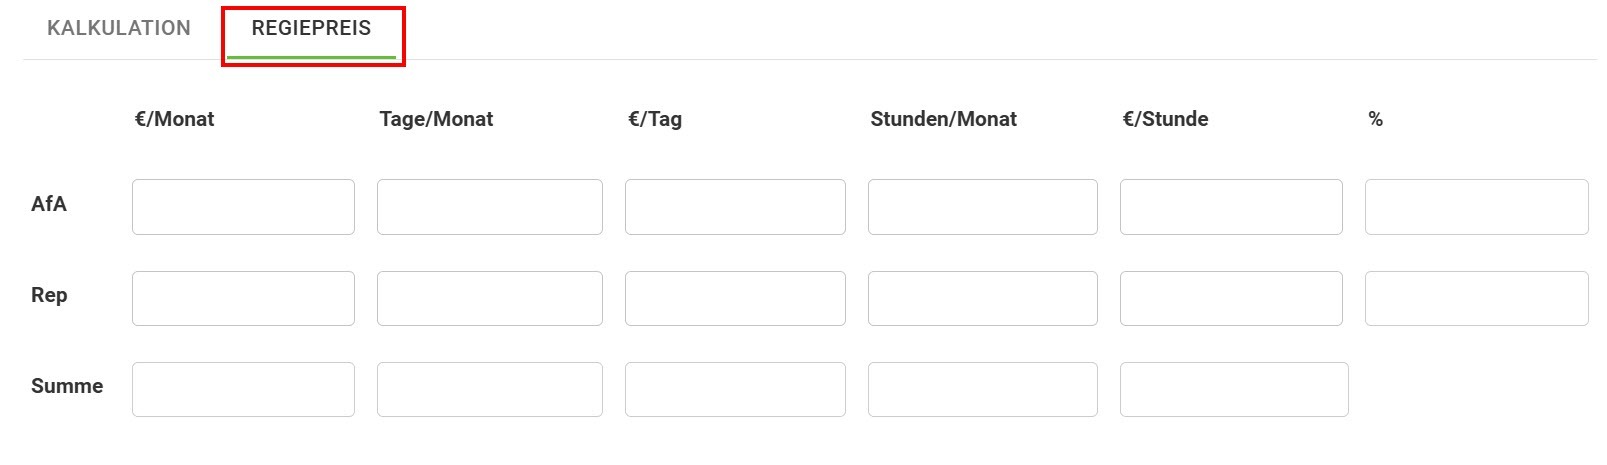Click the Summe €/Monat field

(x=243, y=389)
